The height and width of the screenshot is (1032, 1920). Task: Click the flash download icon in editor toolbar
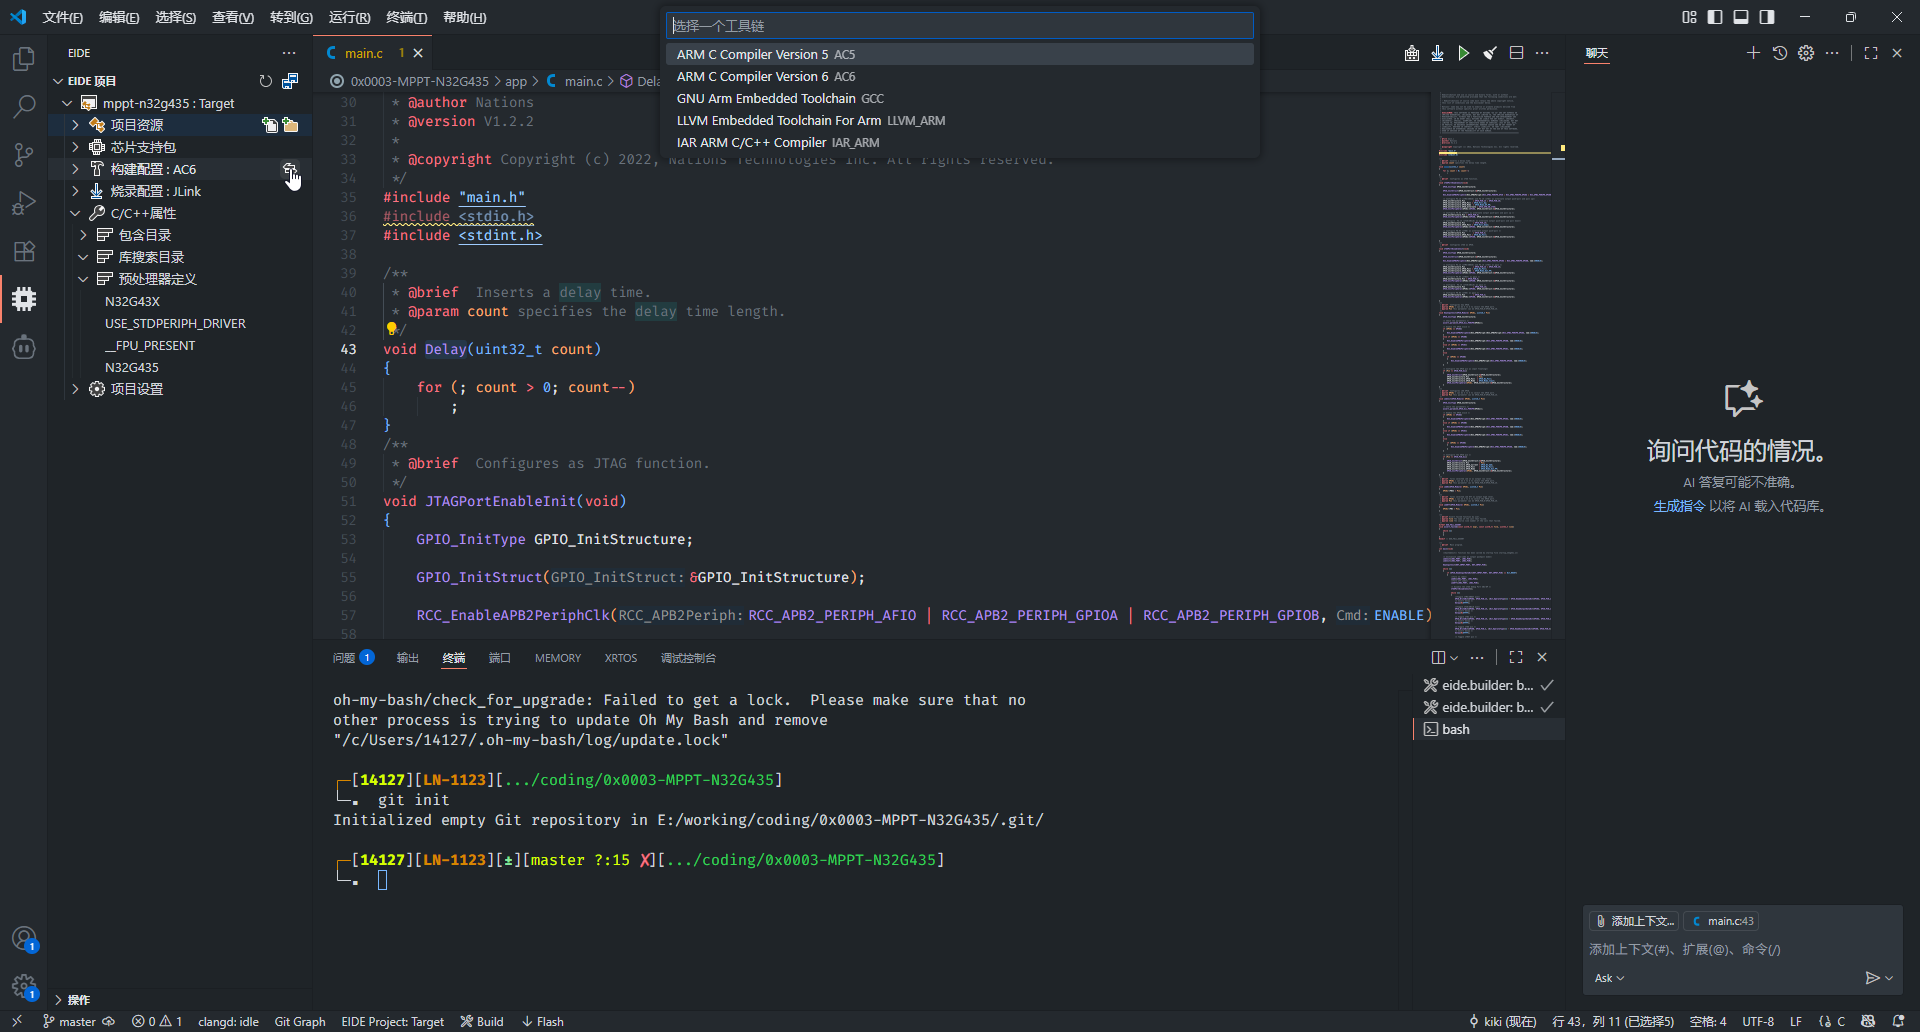point(1437,53)
